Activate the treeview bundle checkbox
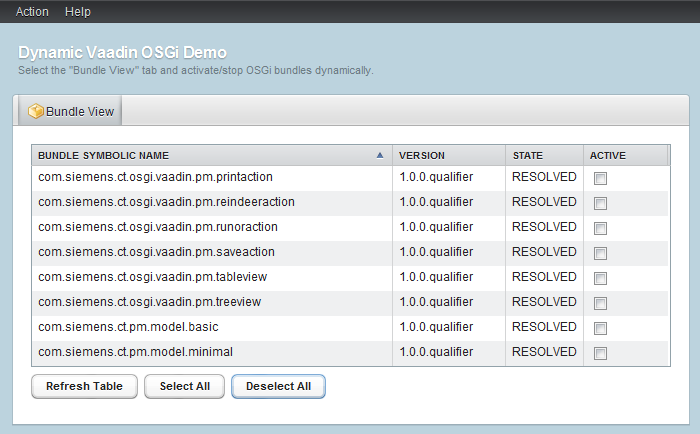This screenshot has width=700, height=434. 600,304
